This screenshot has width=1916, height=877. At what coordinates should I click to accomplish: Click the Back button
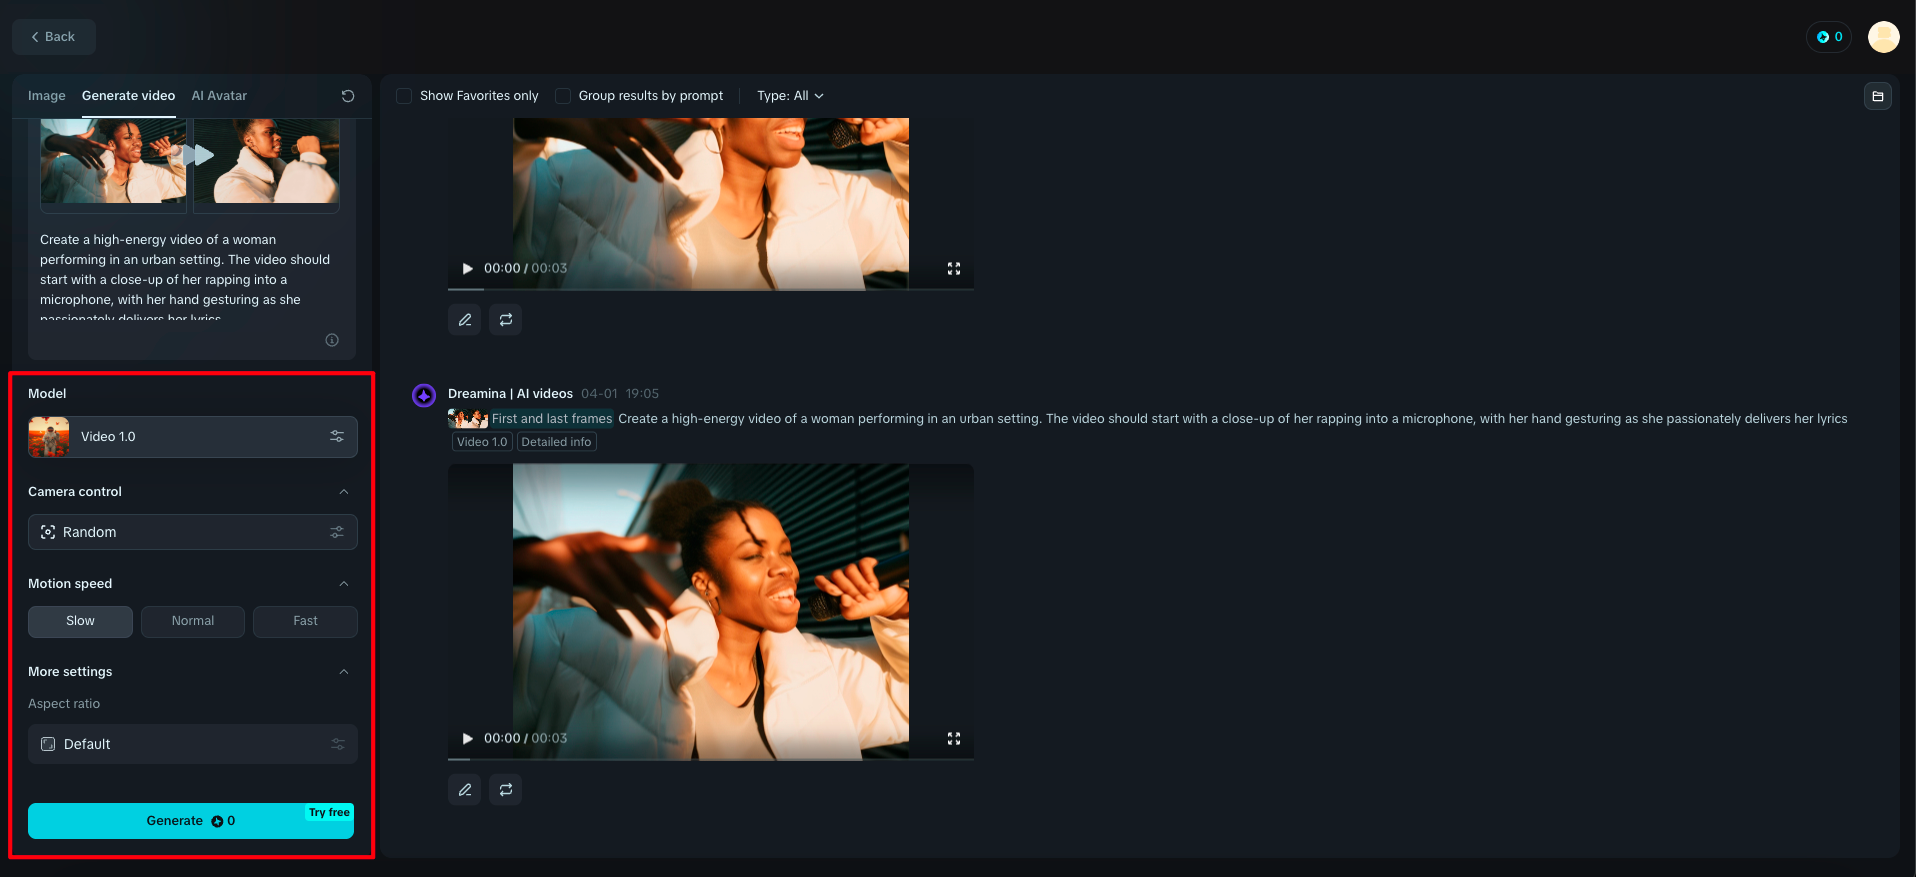click(54, 37)
